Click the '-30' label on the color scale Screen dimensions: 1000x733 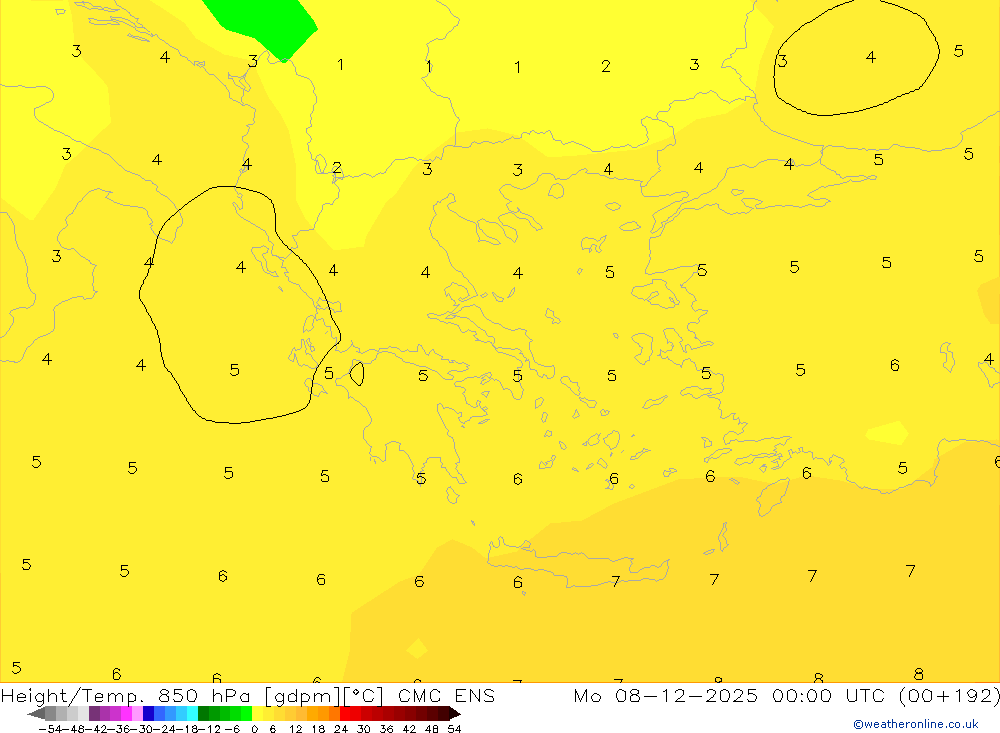[142, 729]
